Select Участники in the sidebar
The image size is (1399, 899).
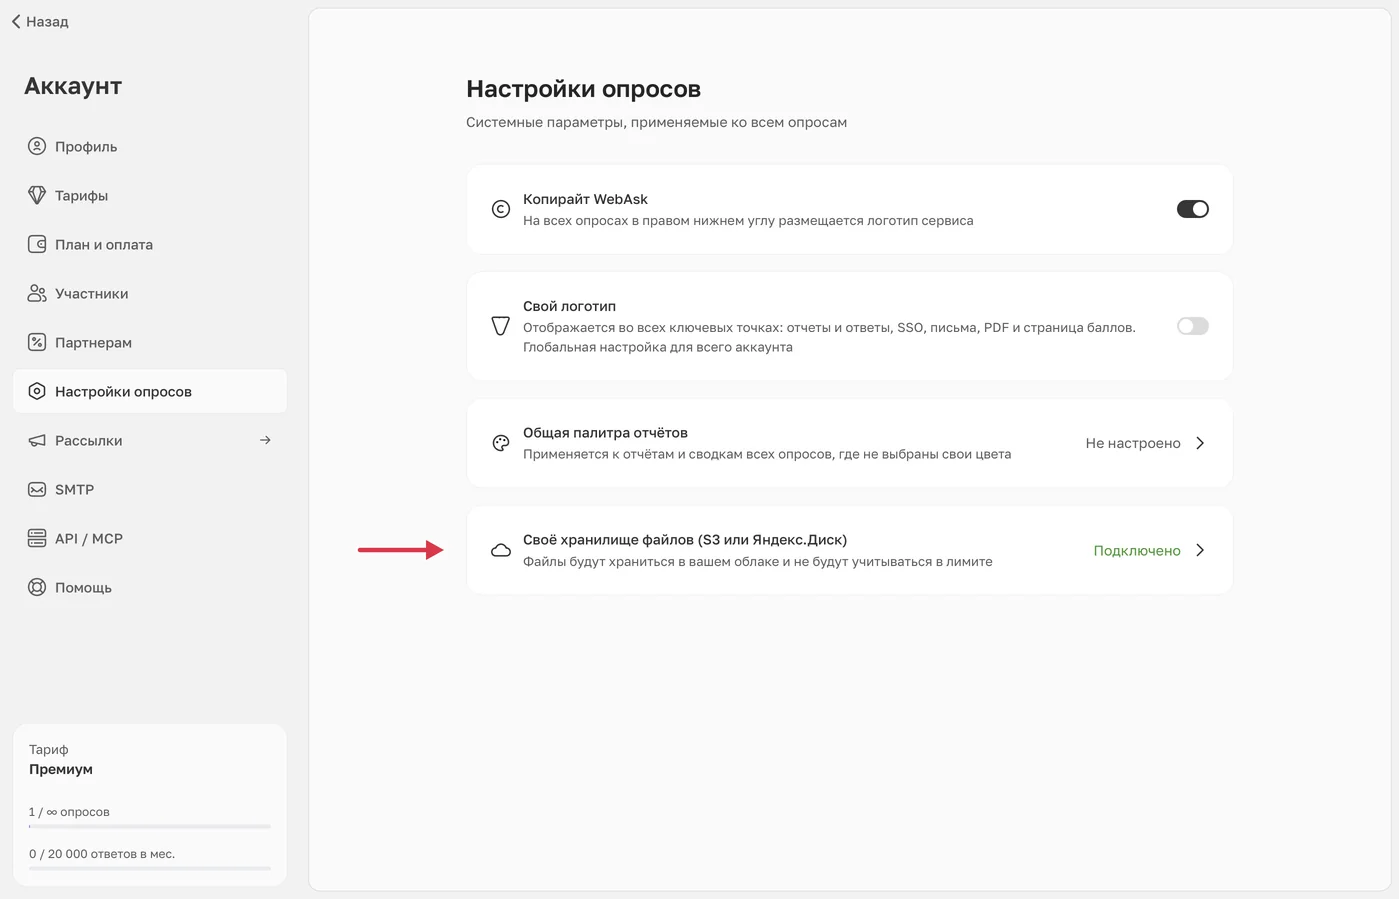point(150,293)
